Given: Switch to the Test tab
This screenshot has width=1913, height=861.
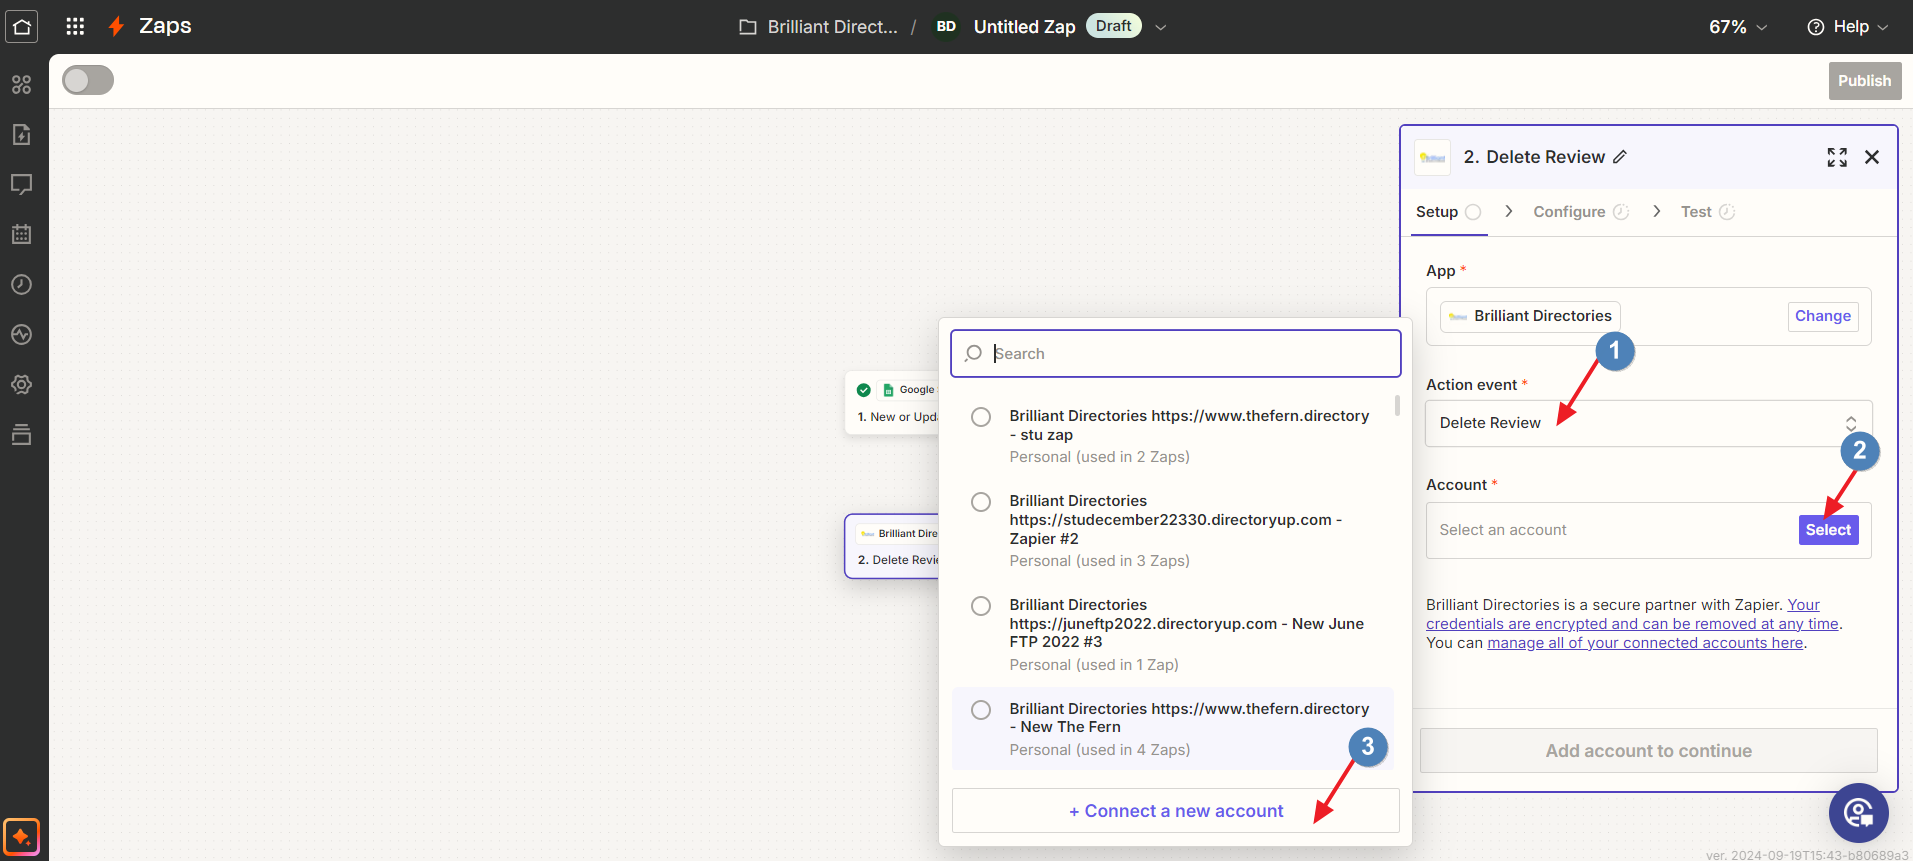Looking at the screenshot, I should (1707, 212).
